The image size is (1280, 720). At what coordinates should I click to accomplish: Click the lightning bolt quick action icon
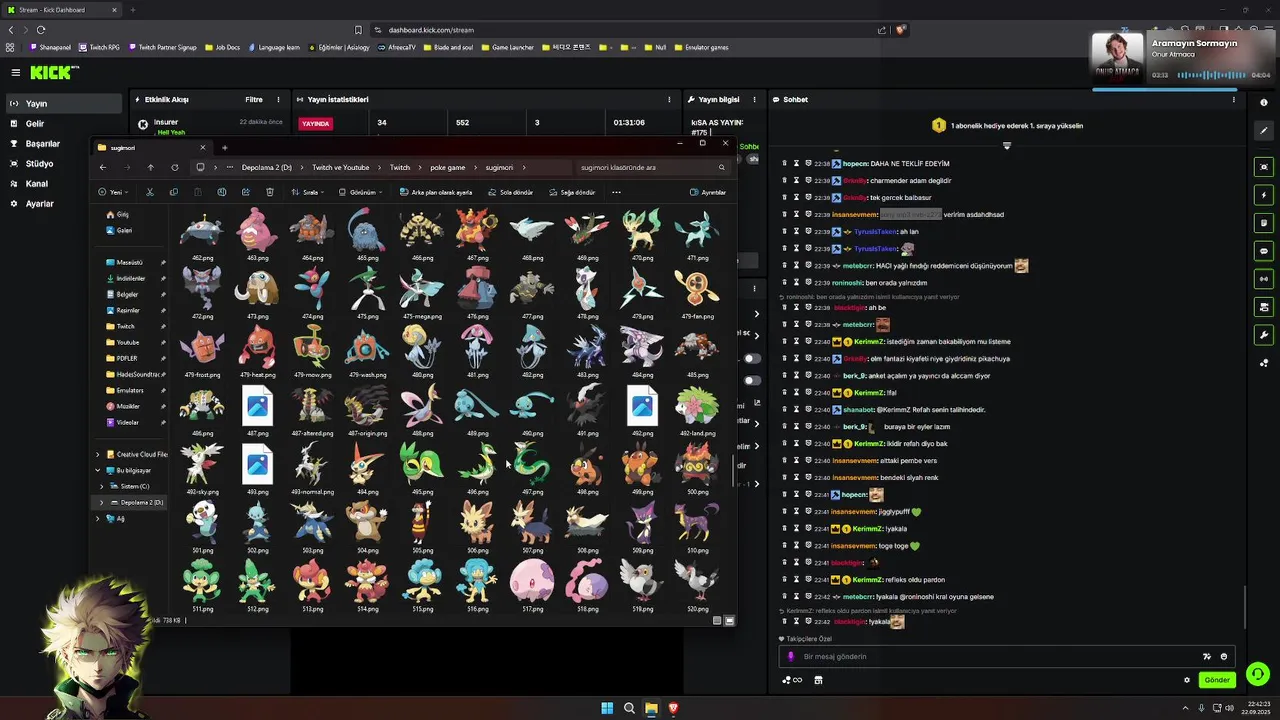[1264, 195]
